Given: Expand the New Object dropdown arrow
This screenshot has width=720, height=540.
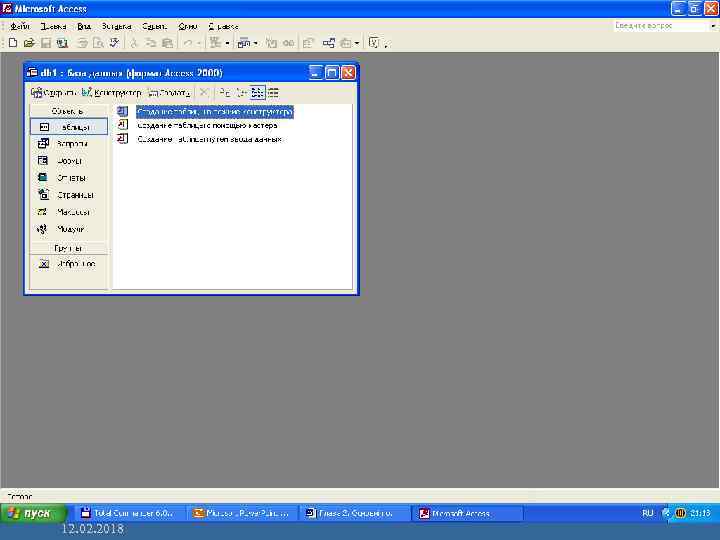Looking at the screenshot, I should pos(357,43).
